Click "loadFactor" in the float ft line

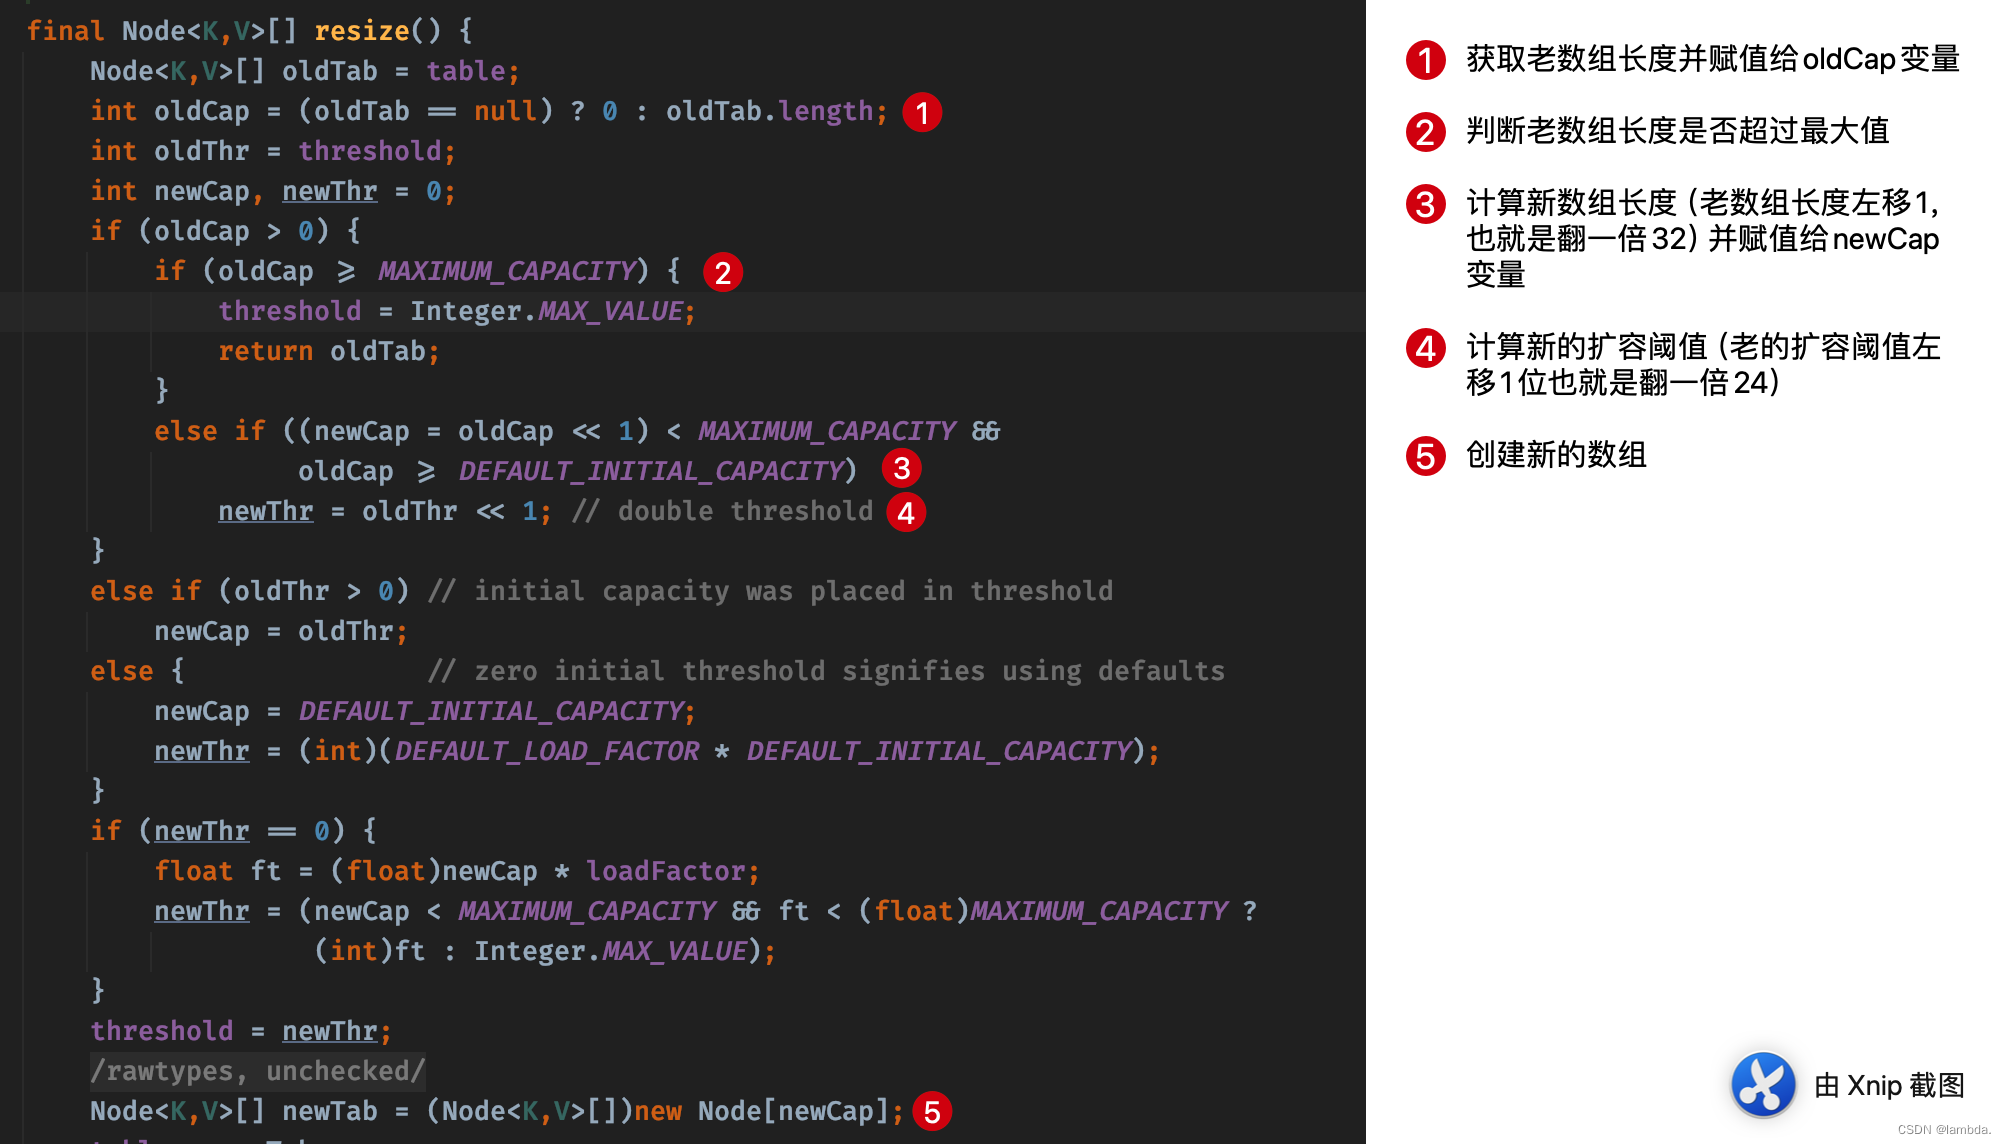[666, 871]
